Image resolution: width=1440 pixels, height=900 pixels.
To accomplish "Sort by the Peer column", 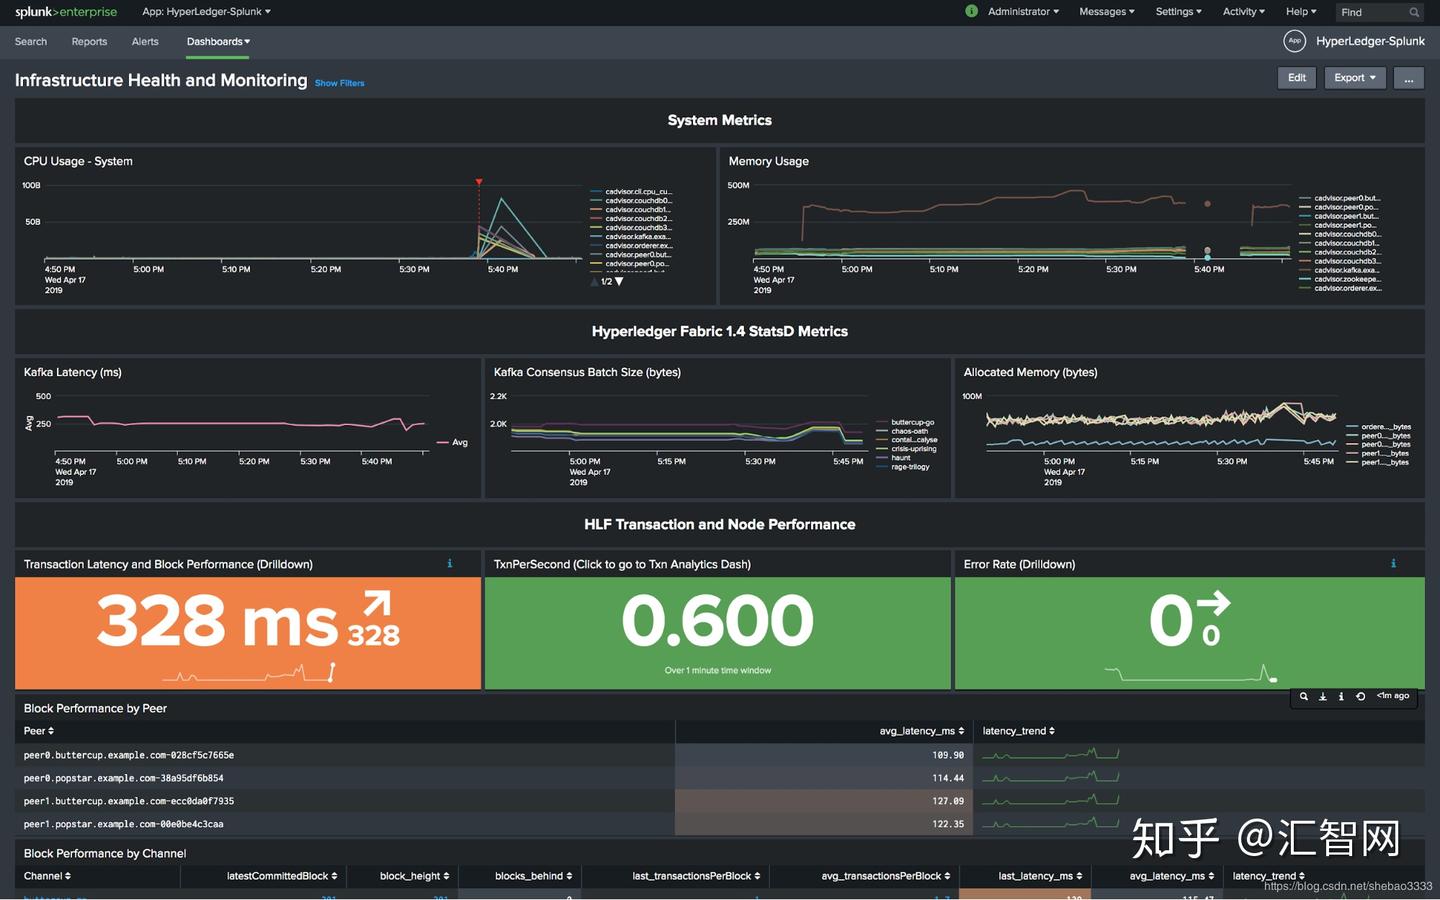I will point(39,731).
